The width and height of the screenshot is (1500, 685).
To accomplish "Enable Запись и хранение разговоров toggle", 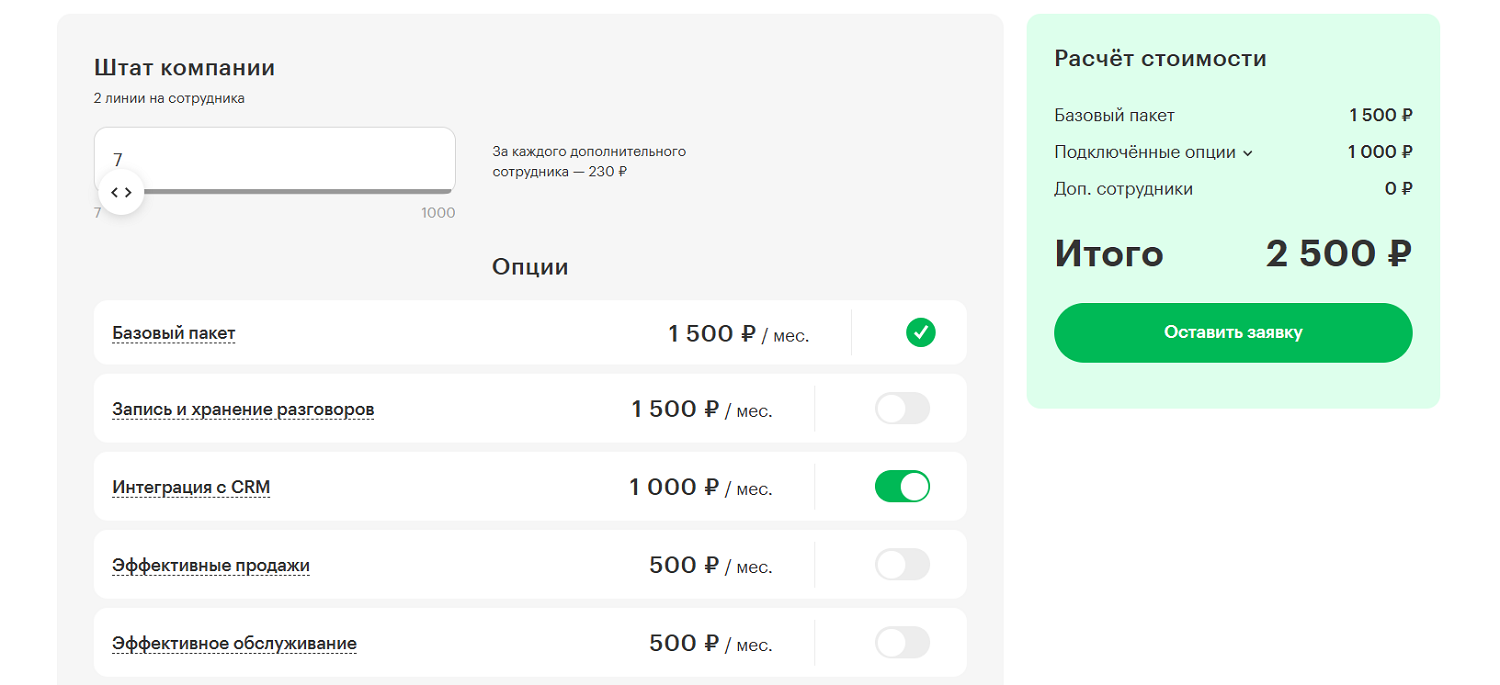I will pyautogui.click(x=902, y=408).
